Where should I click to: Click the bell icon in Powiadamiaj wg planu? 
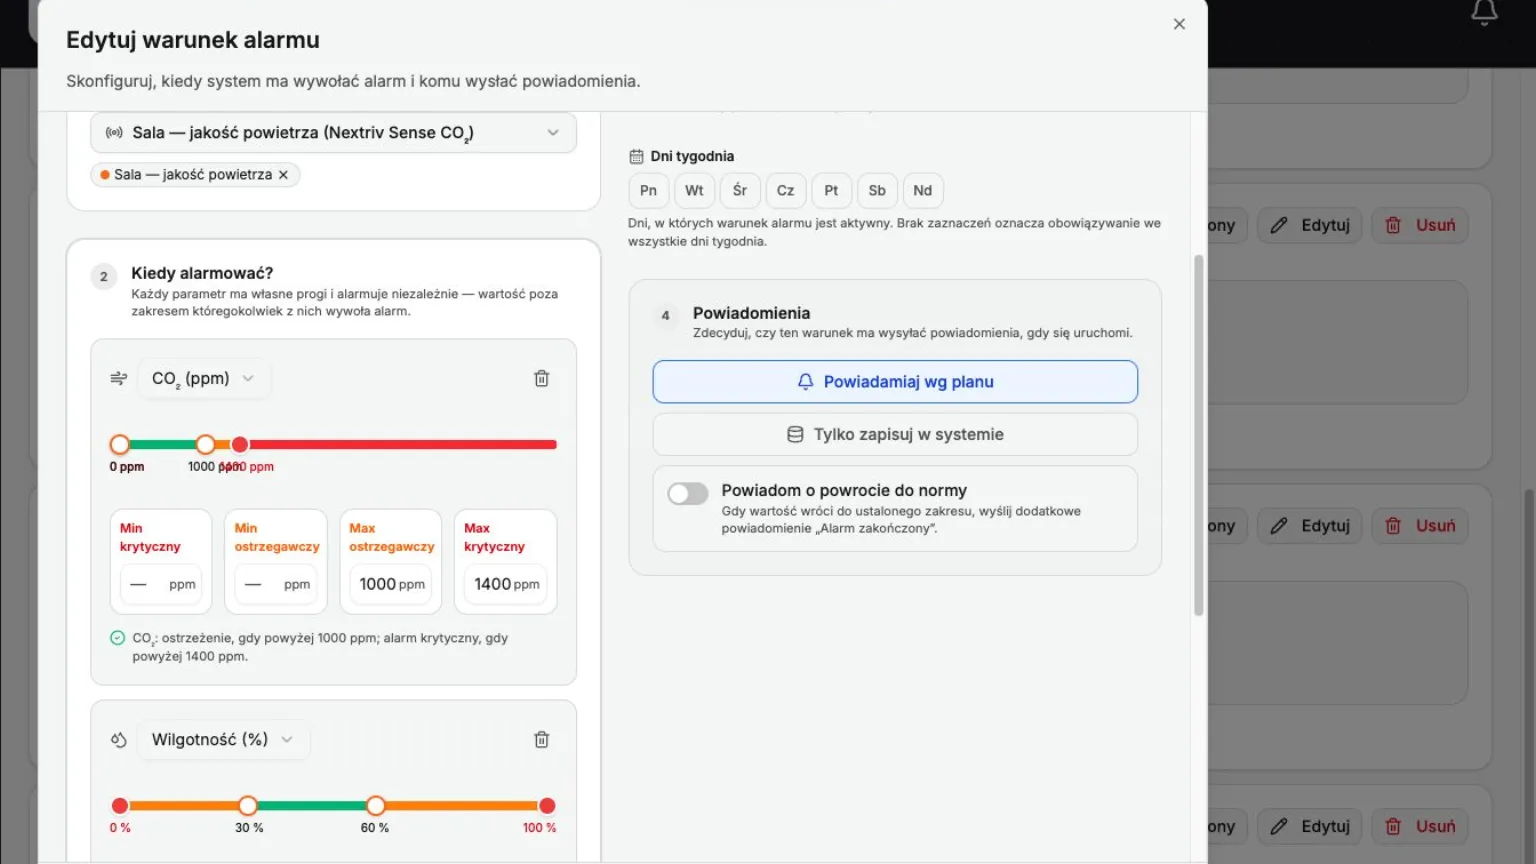pos(805,382)
